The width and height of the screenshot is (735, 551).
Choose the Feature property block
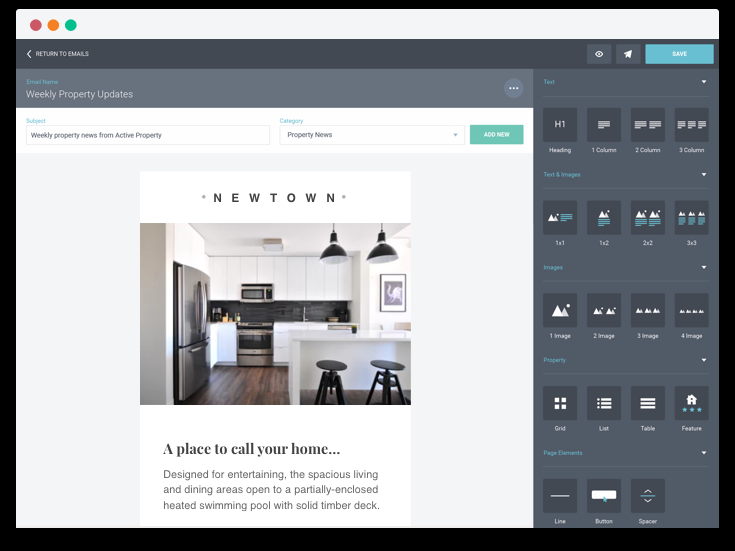coord(691,403)
